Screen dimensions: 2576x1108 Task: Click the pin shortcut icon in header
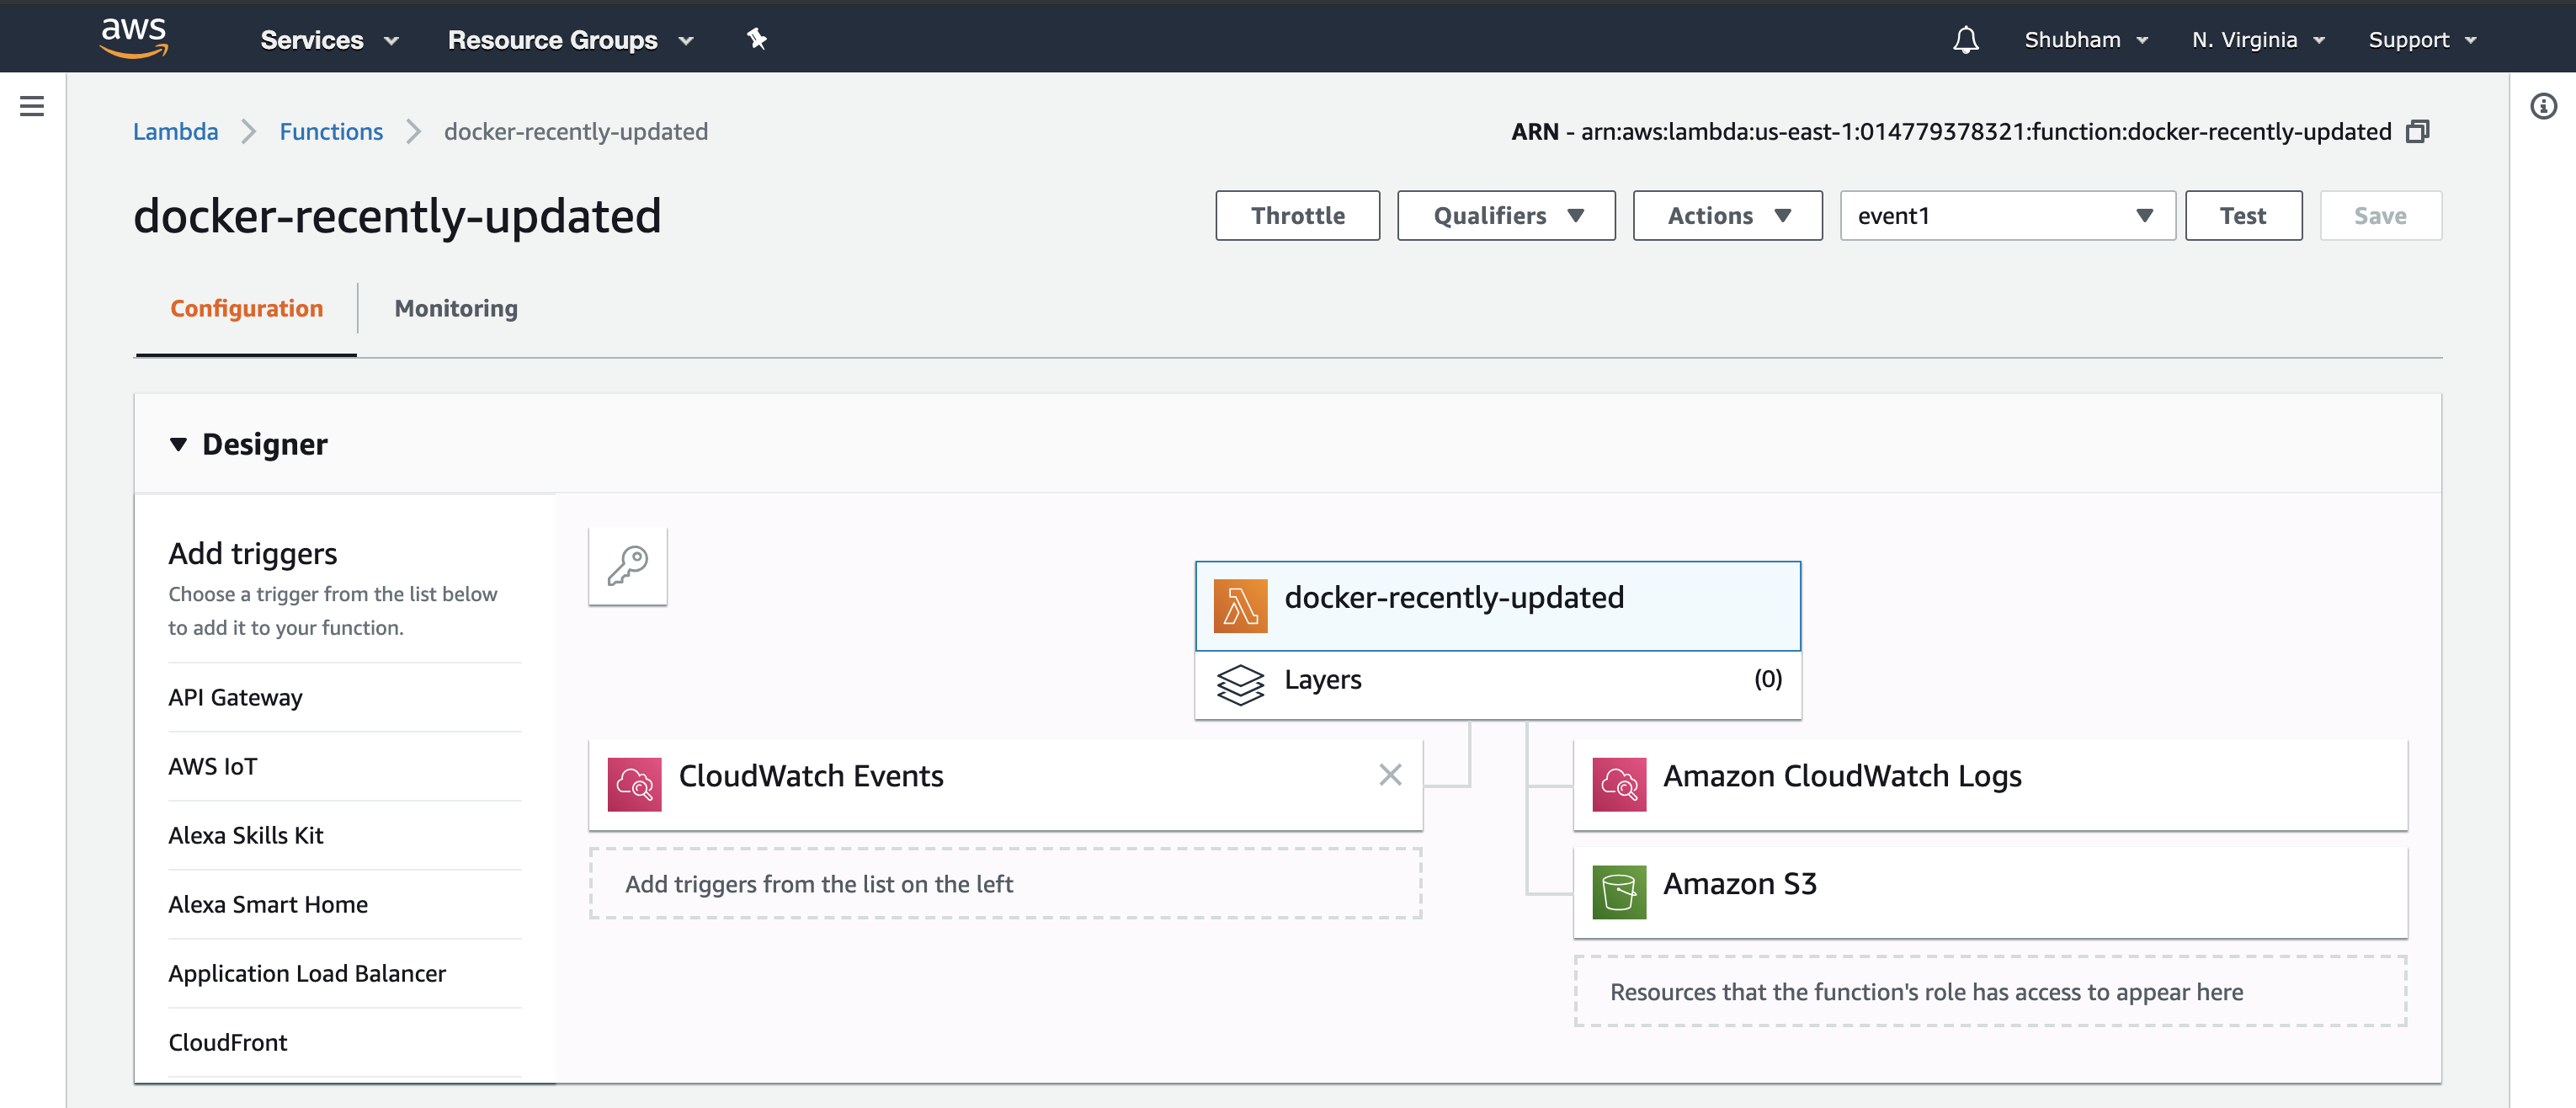[757, 39]
